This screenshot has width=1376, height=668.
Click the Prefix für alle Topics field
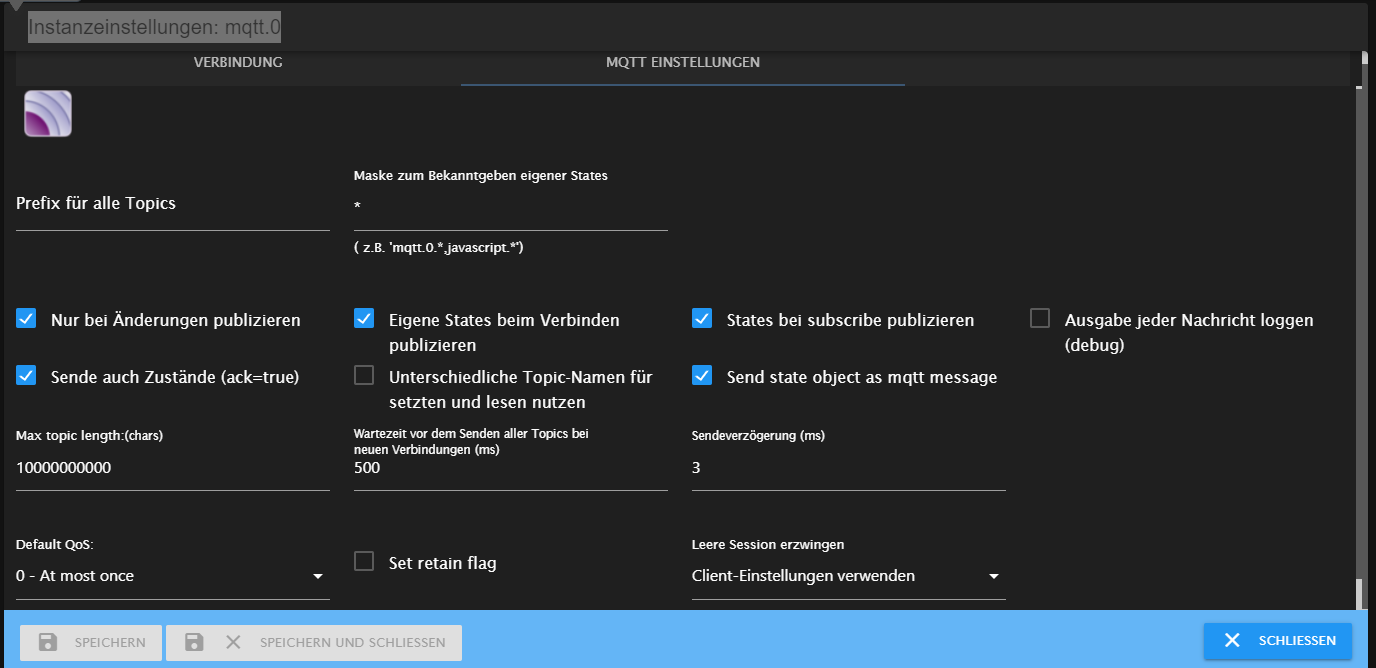173,204
